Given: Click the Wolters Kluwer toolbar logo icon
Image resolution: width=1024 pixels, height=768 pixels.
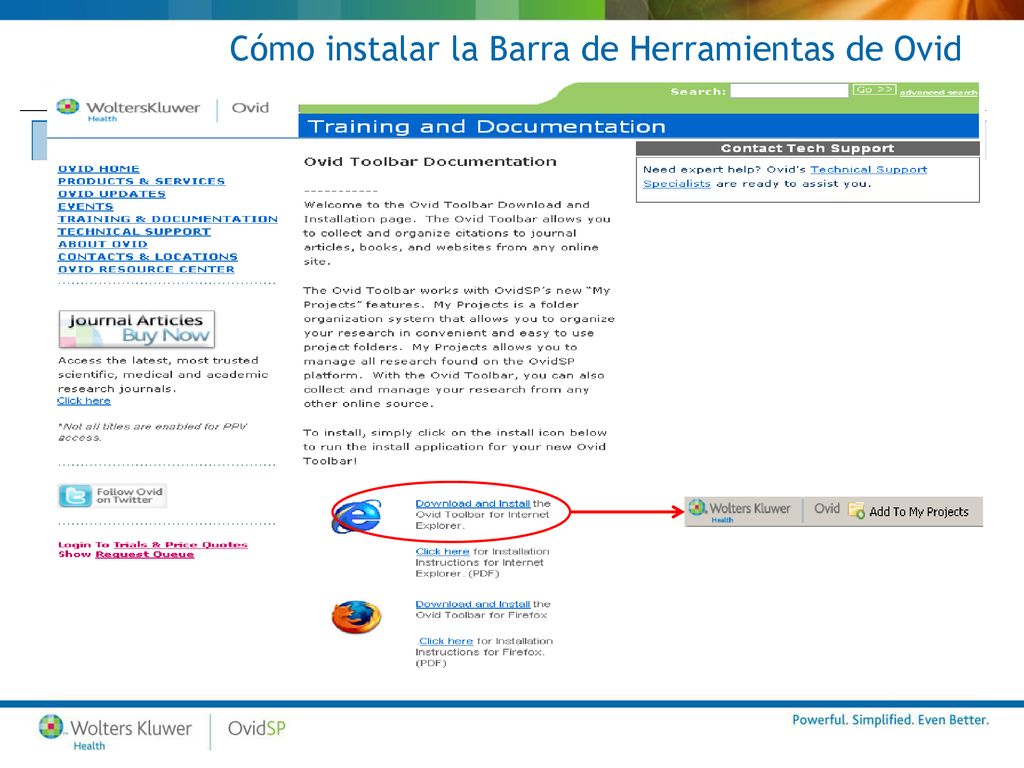Looking at the screenshot, I should [x=697, y=507].
